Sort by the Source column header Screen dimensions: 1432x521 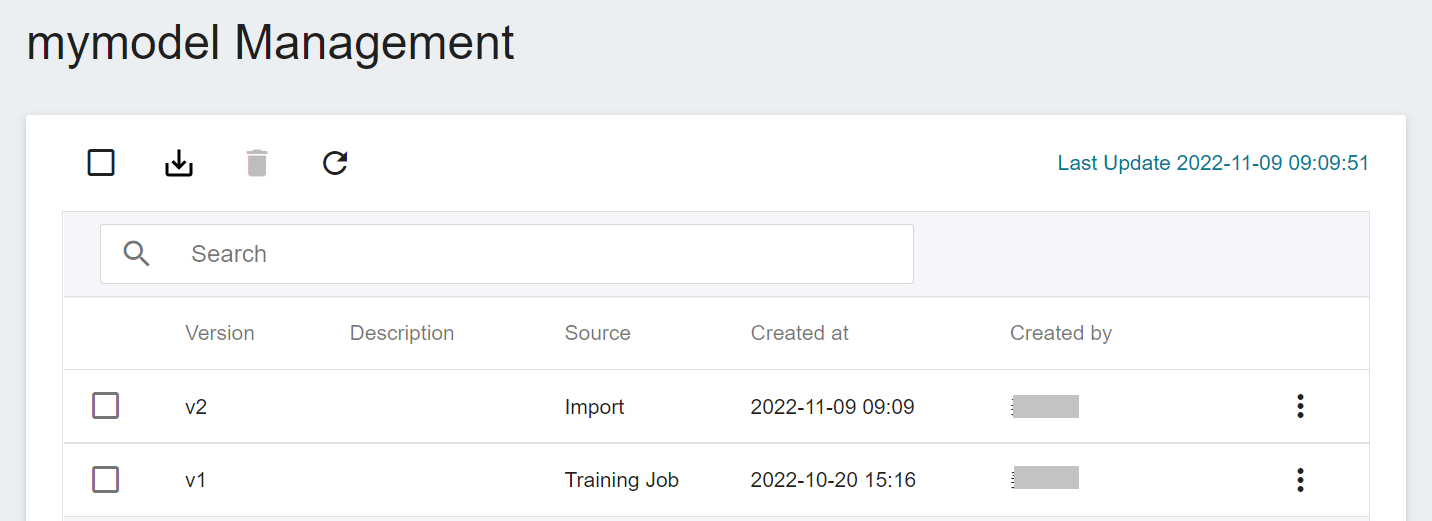pos(598,333)
